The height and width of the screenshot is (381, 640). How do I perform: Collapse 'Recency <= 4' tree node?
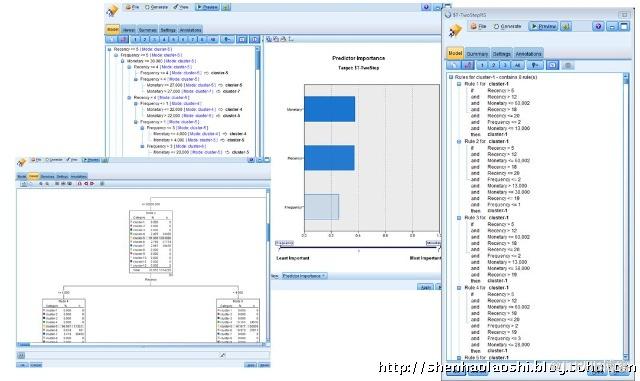129,67
